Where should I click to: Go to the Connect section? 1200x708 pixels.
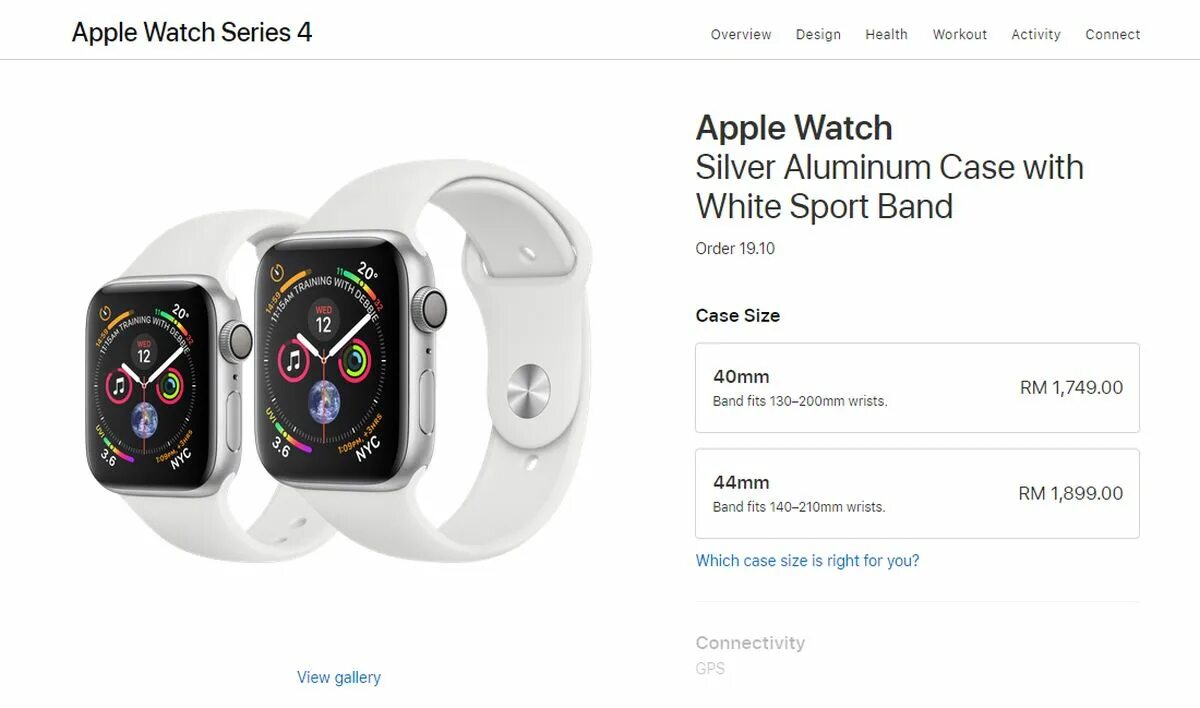tap(1113, 34)
